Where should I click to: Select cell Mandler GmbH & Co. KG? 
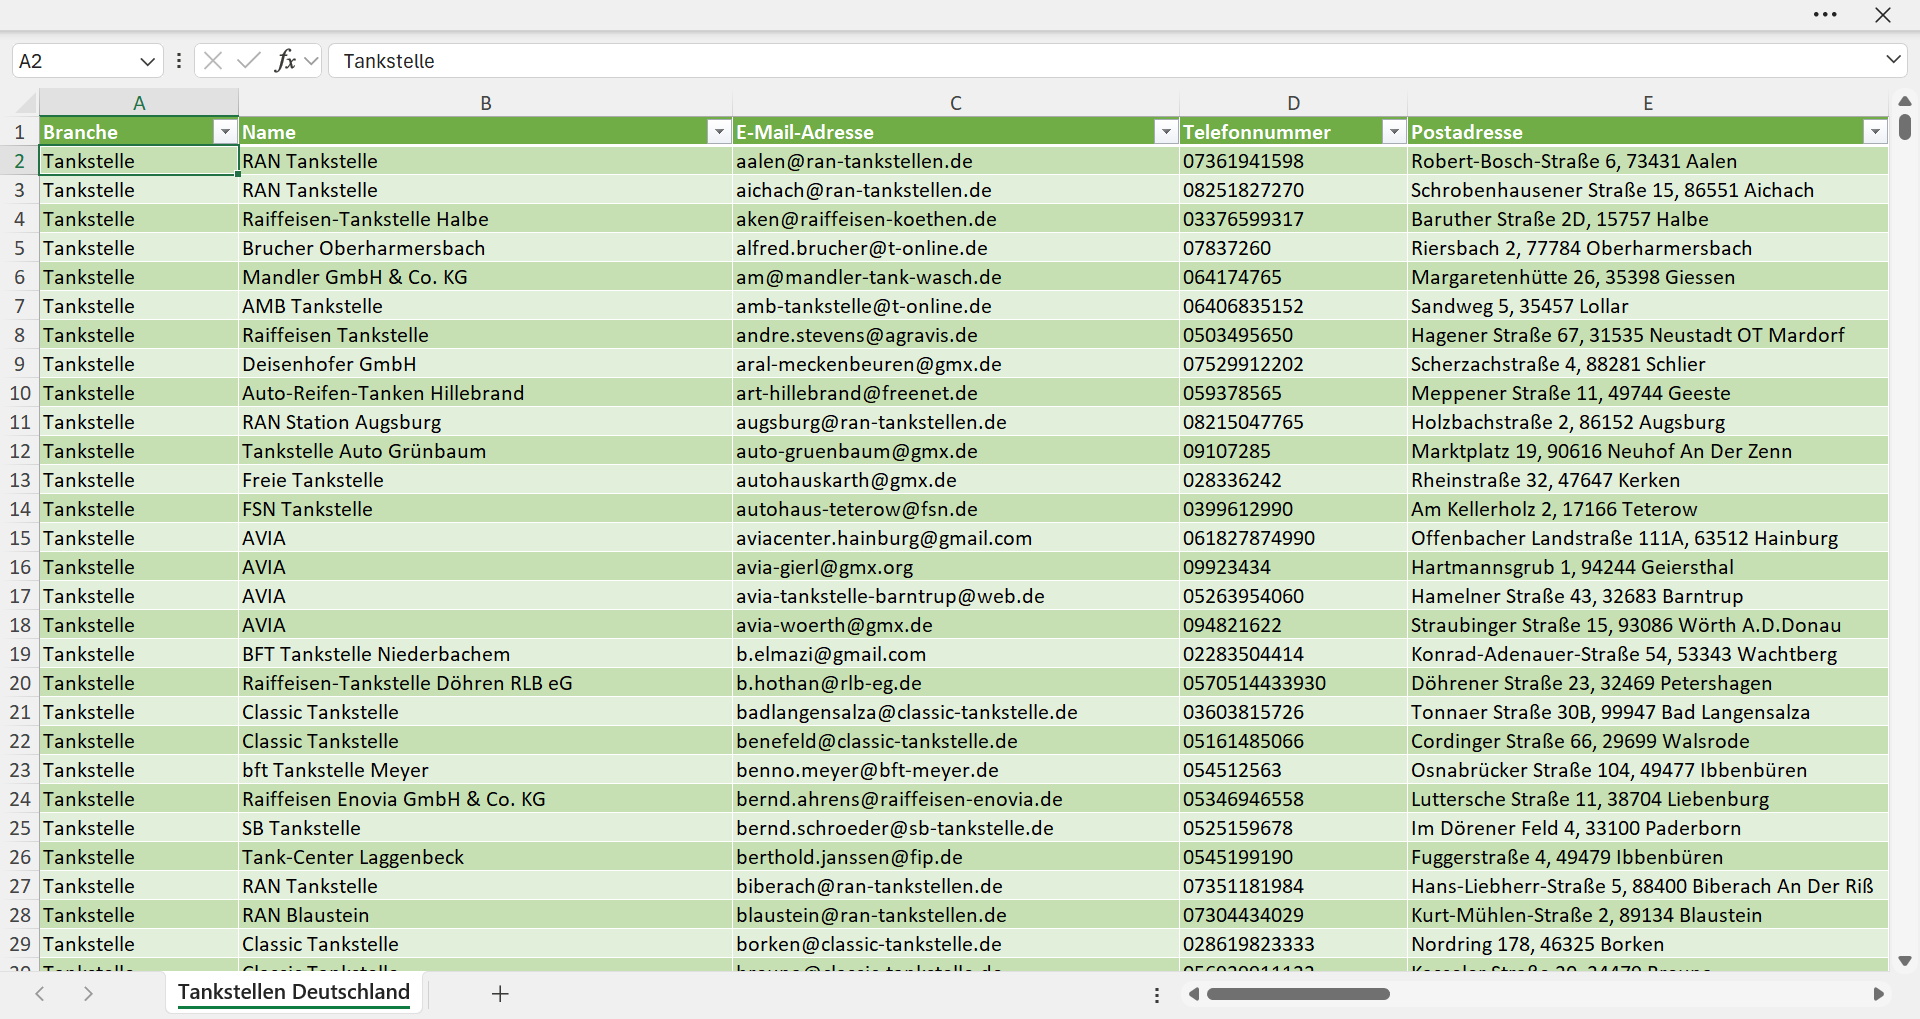tap(486, 277)
